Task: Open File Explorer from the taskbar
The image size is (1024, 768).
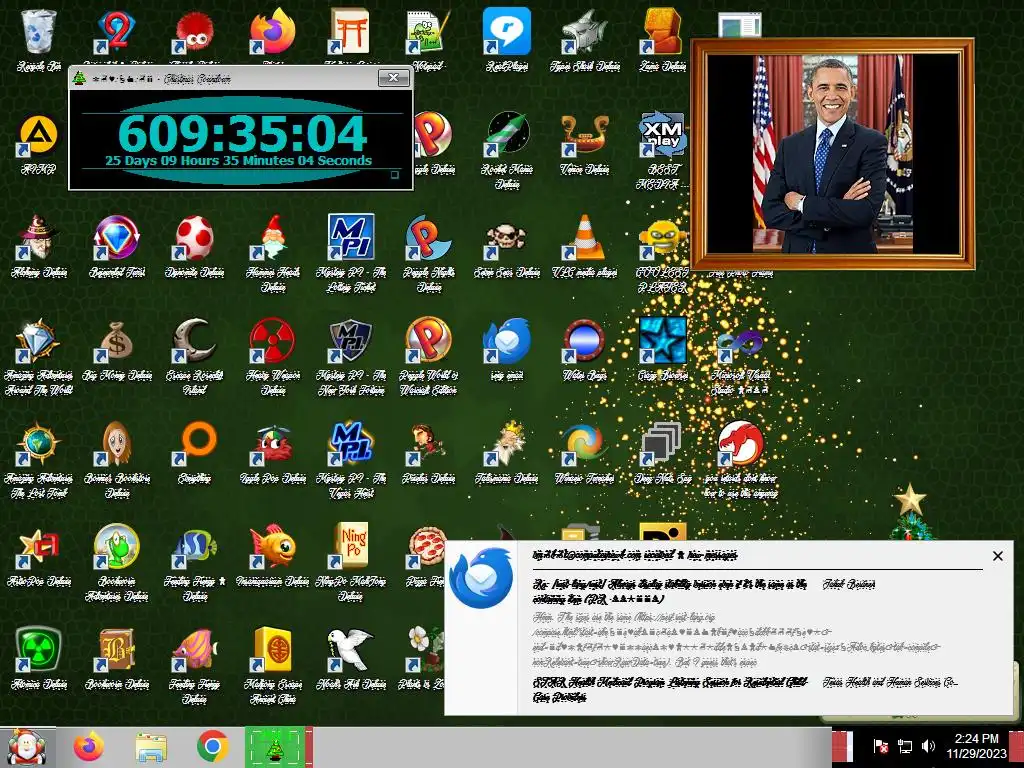Action: point(151,747)
